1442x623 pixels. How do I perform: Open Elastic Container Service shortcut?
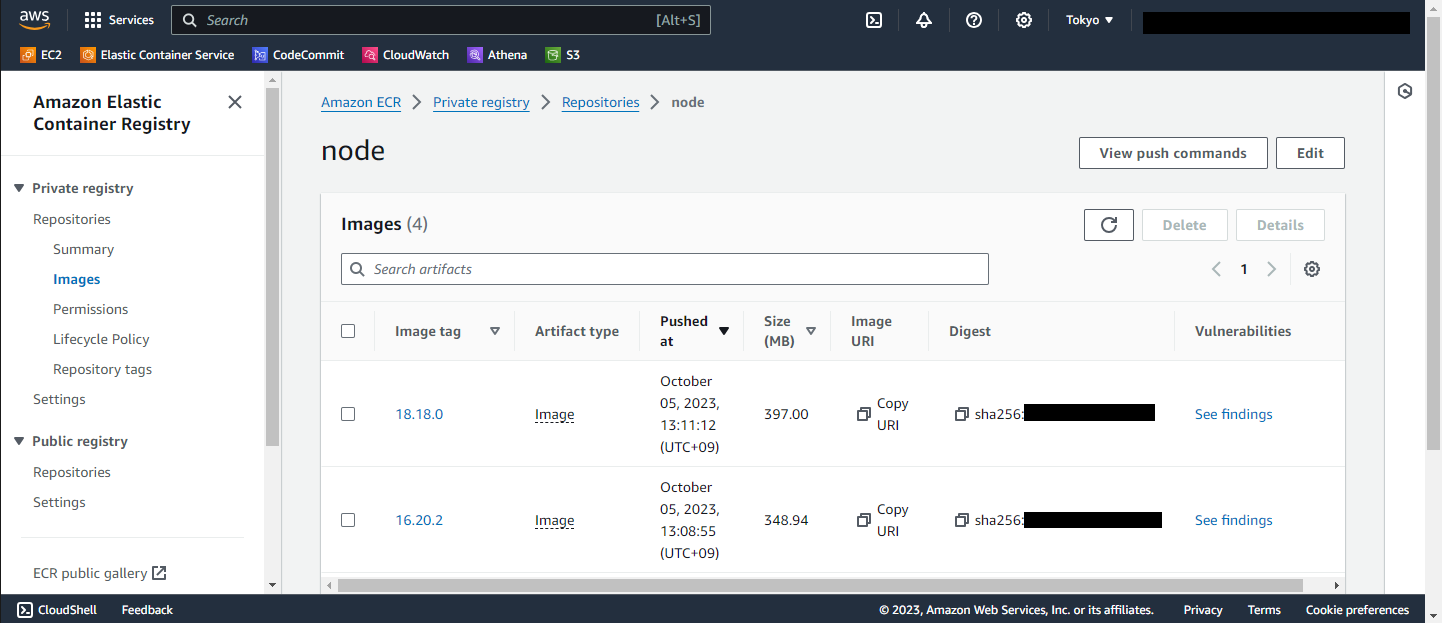click(157, 55)
